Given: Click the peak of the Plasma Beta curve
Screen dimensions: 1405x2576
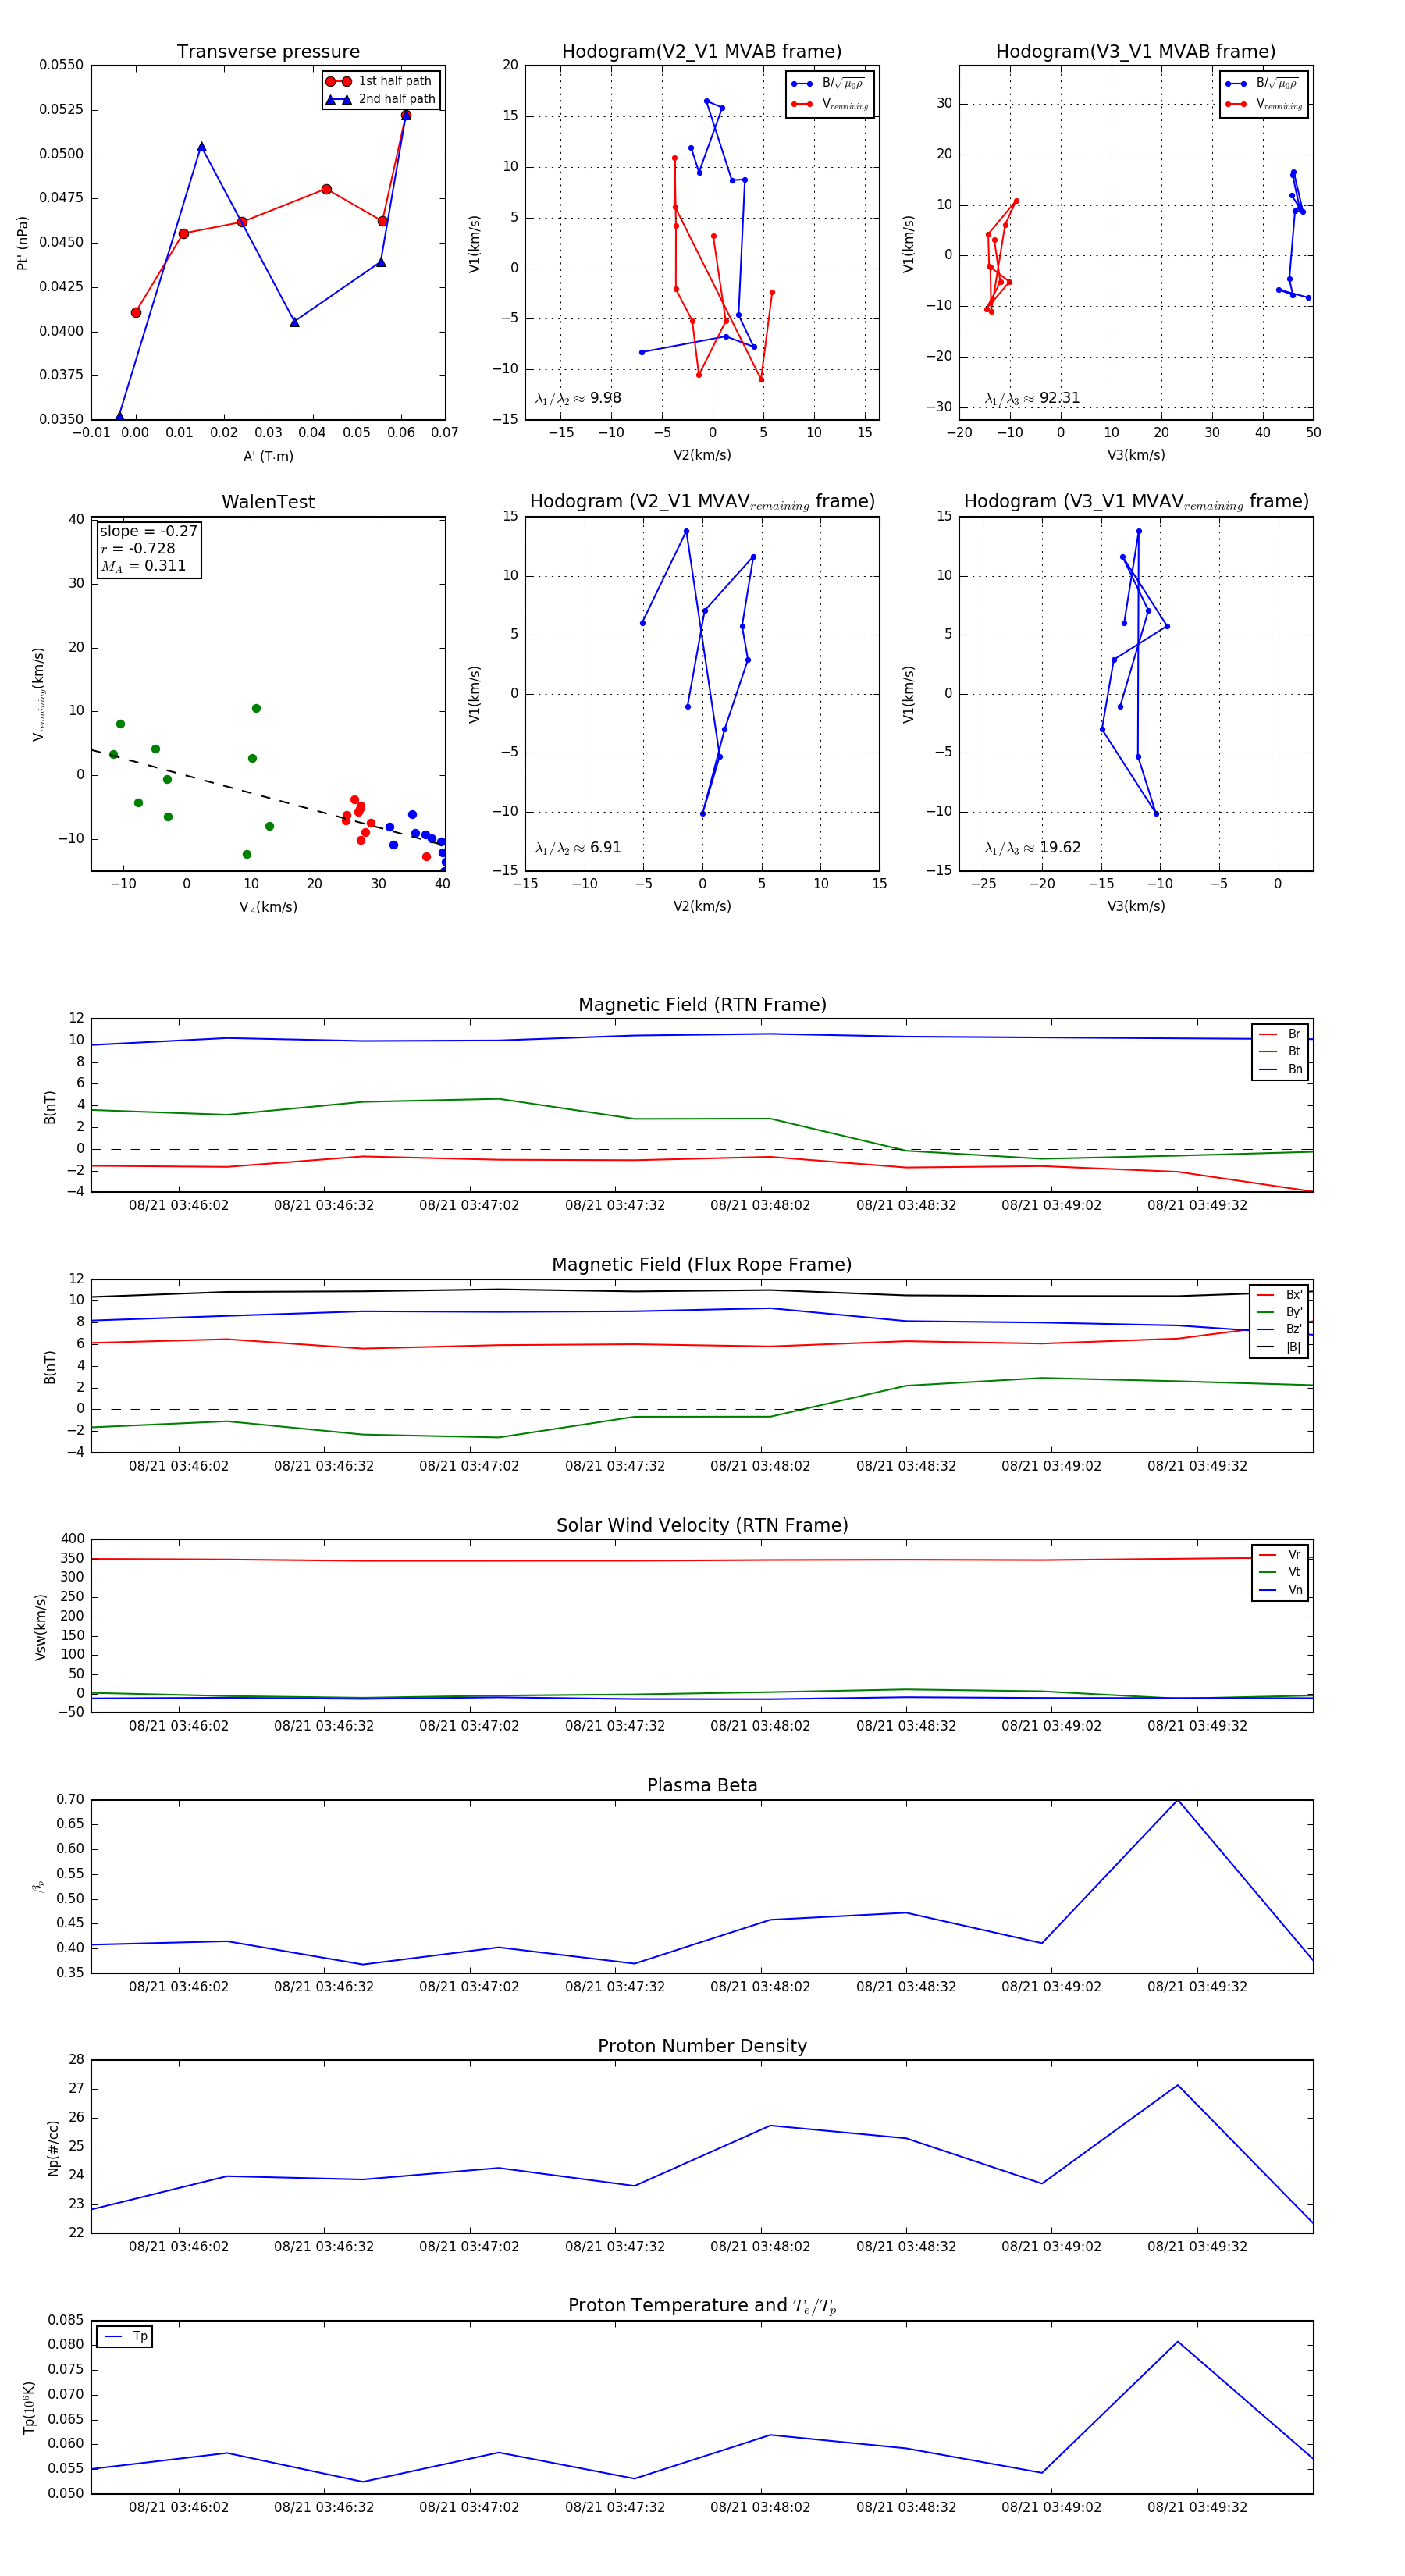Looking at the screenshot, I should pos(1178,1800).
